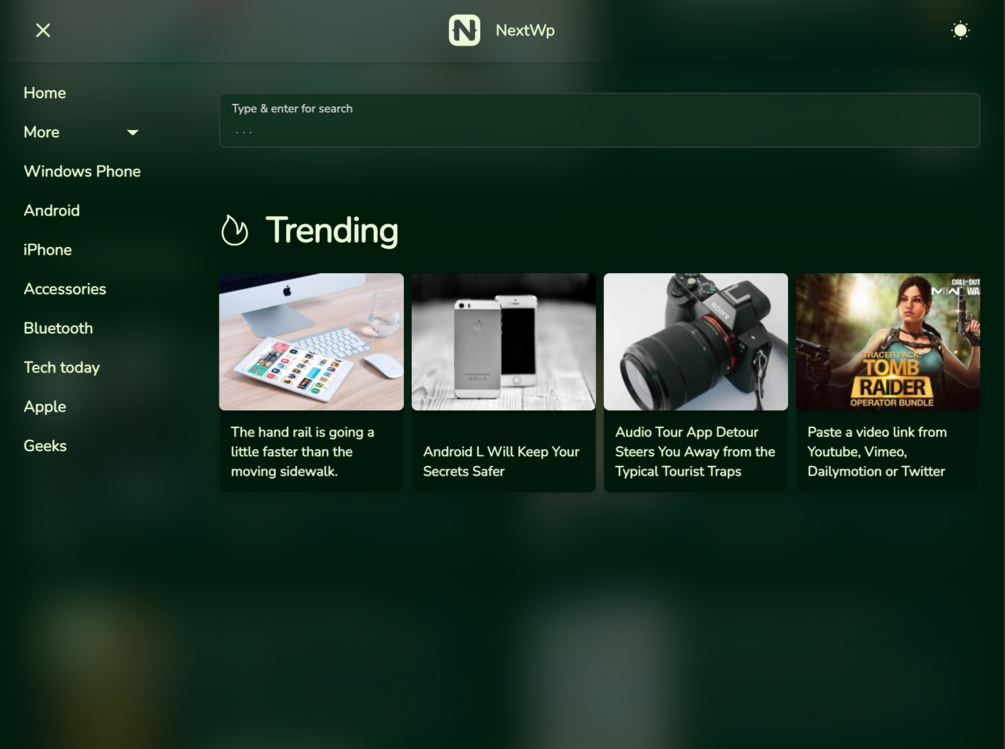Open 'Audio Tour App Detour' article link
The width and height of the screenshot is (1005, 749).
[695, 452]
